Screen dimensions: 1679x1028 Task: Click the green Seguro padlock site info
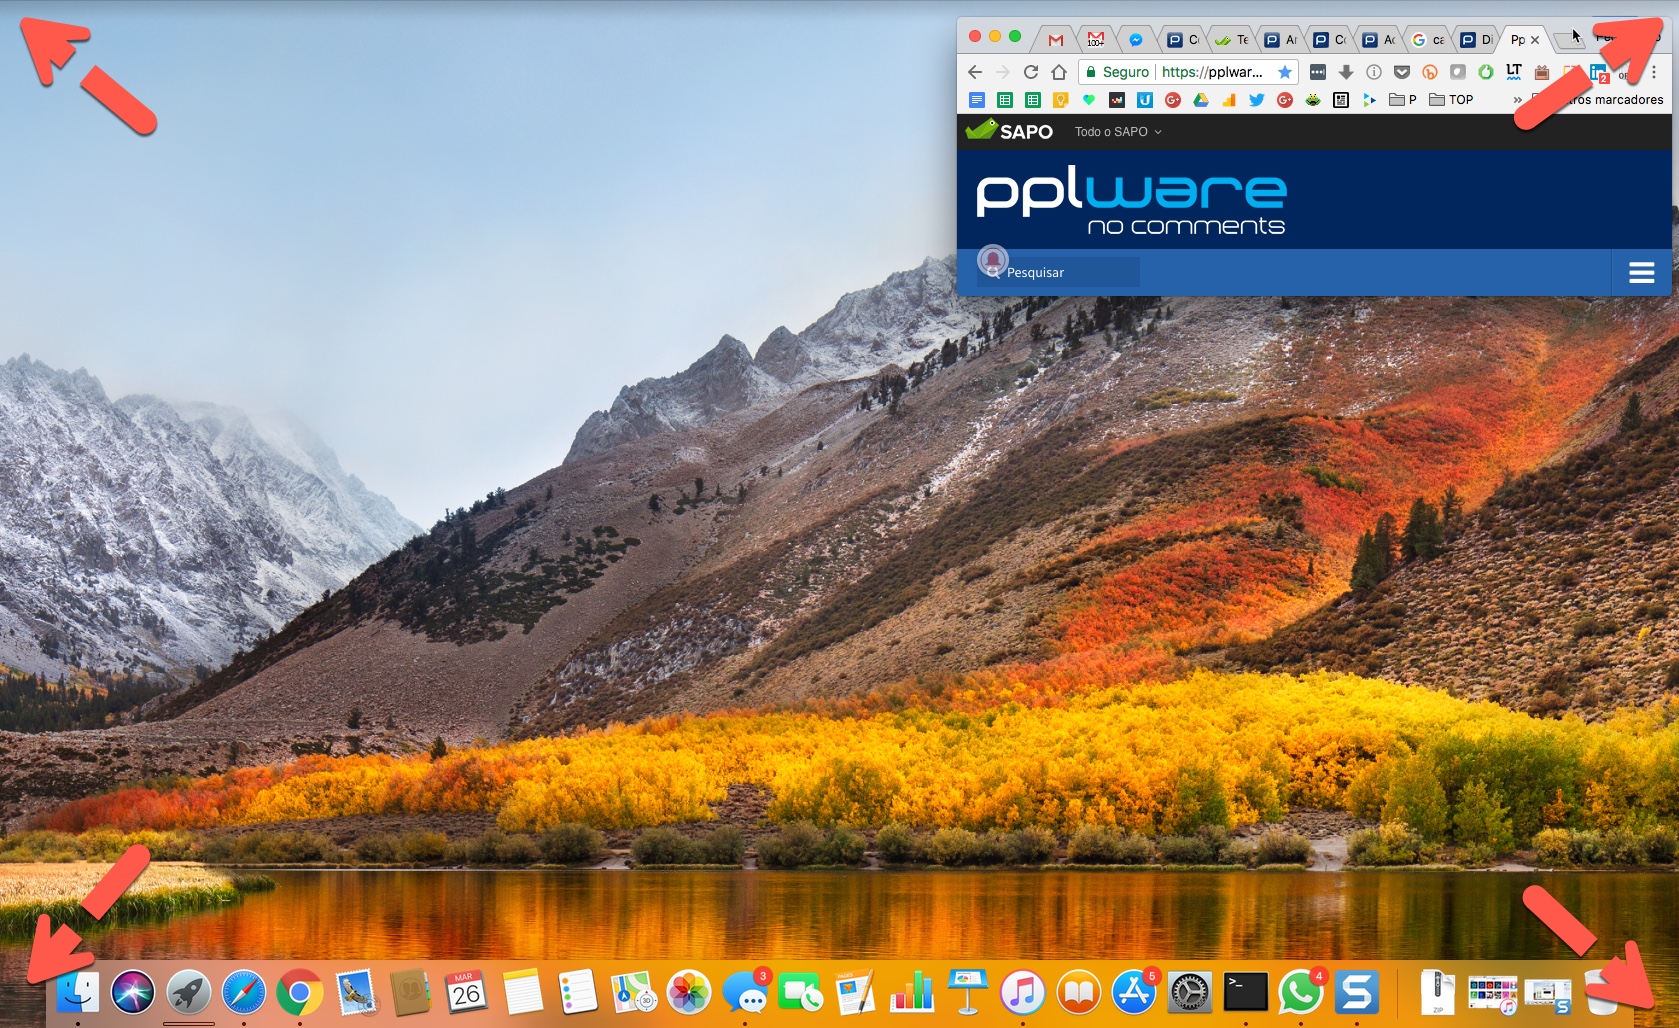tap(1118, 72)
